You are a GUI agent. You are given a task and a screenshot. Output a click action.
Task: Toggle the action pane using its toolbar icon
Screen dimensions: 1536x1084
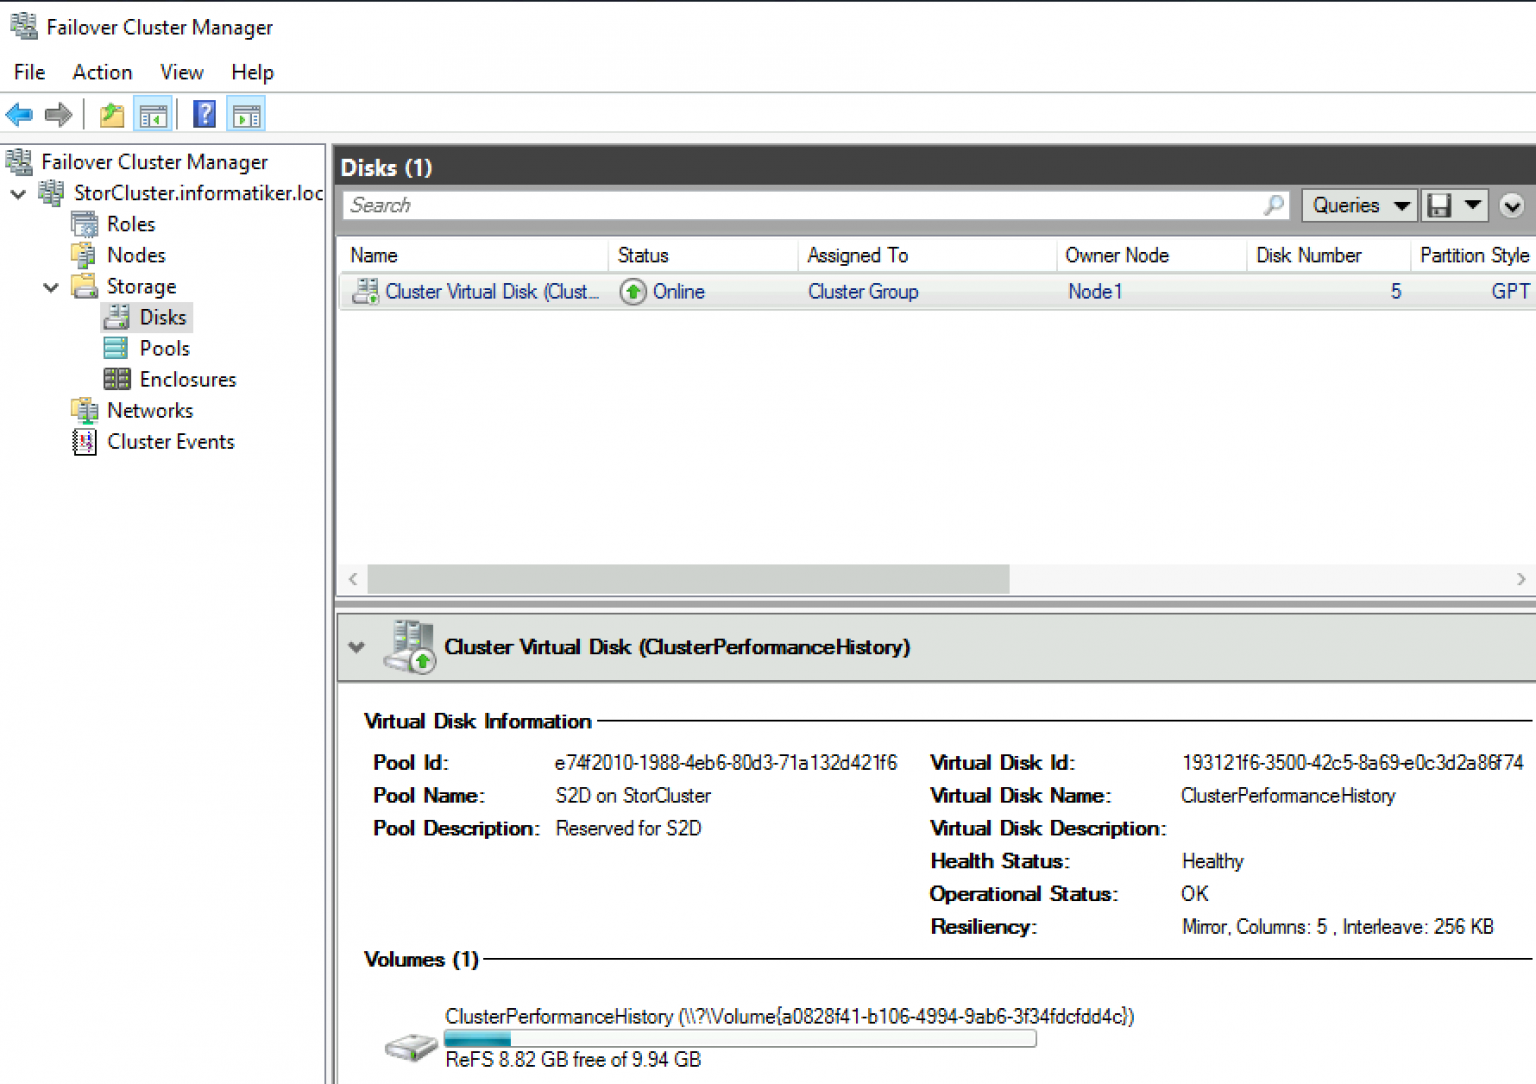[246, 113]
